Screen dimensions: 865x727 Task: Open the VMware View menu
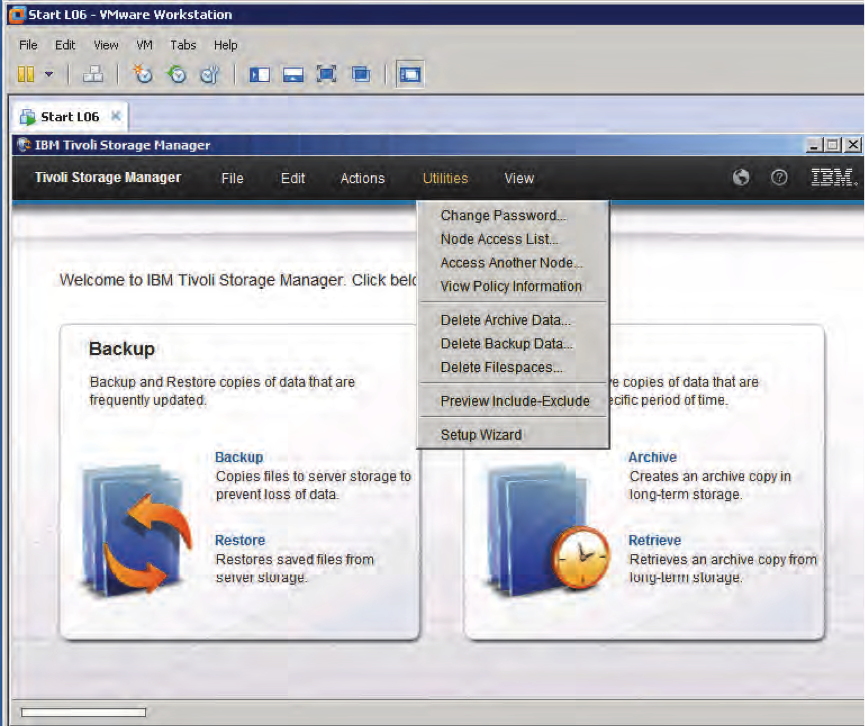(106, 45)
